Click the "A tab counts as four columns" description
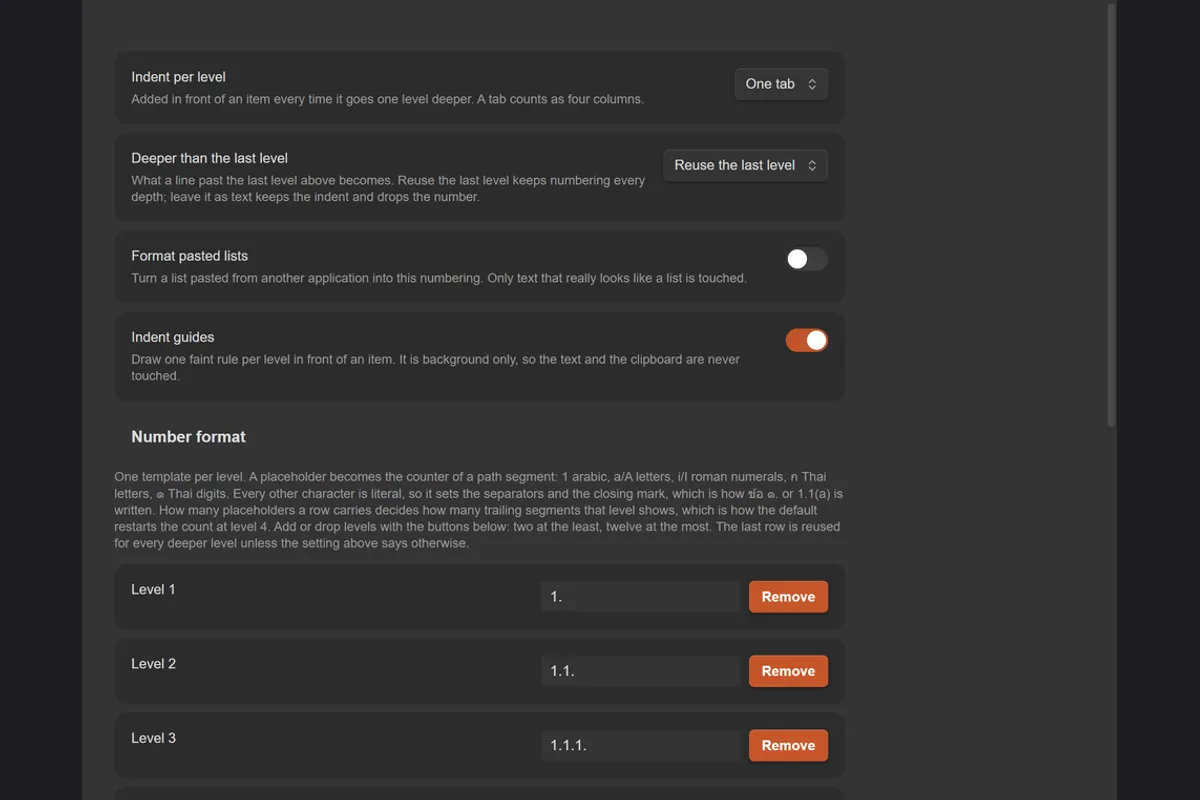 pyautogui.click(x=387, y=99)
